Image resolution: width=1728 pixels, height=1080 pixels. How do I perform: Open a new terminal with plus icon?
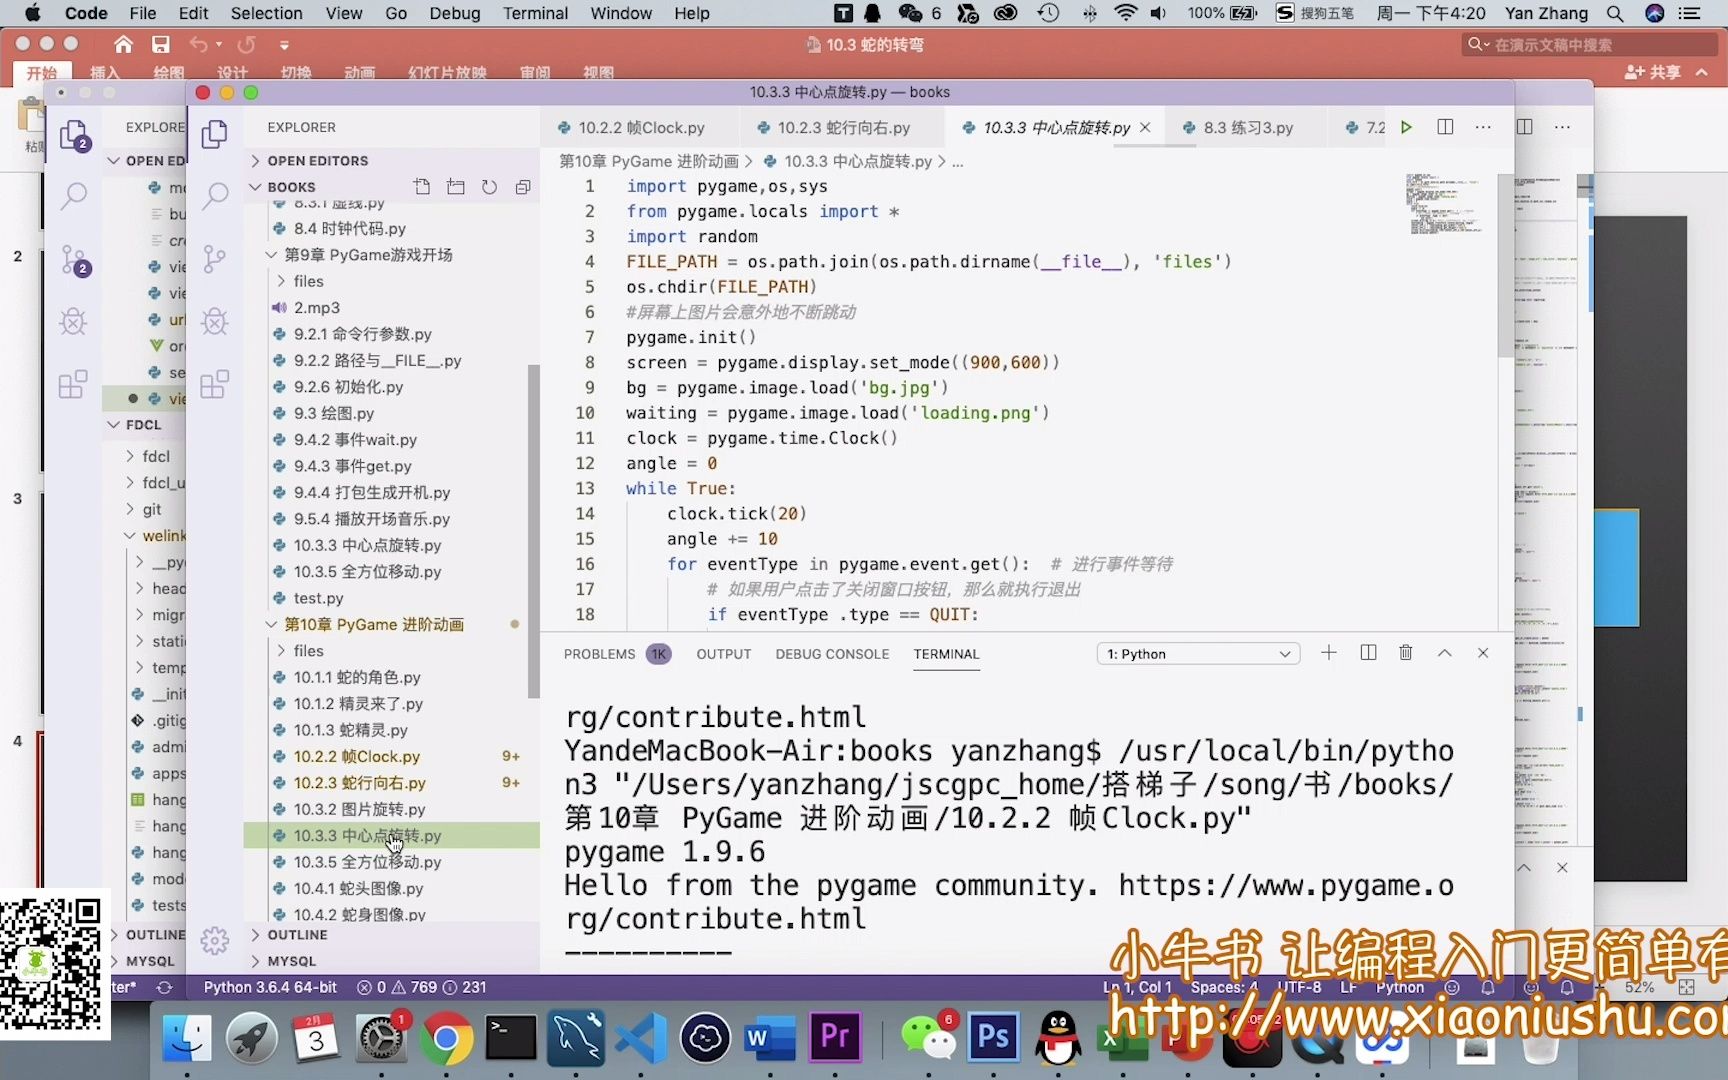pyautogui.click(x=1328, y=652)
